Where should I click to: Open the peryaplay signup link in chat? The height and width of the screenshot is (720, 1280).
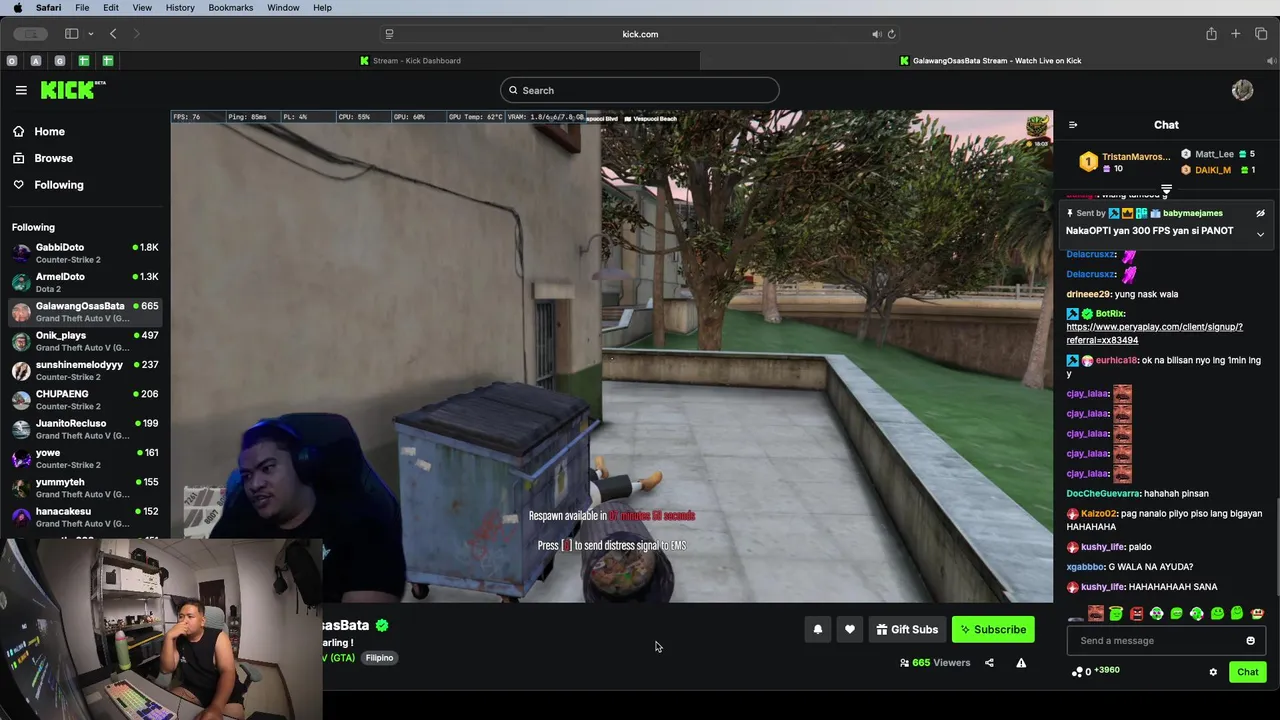point(1154,333)
